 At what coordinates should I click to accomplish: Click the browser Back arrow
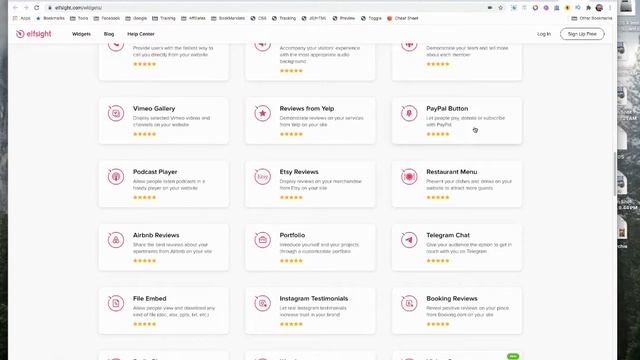click(16, 8)
